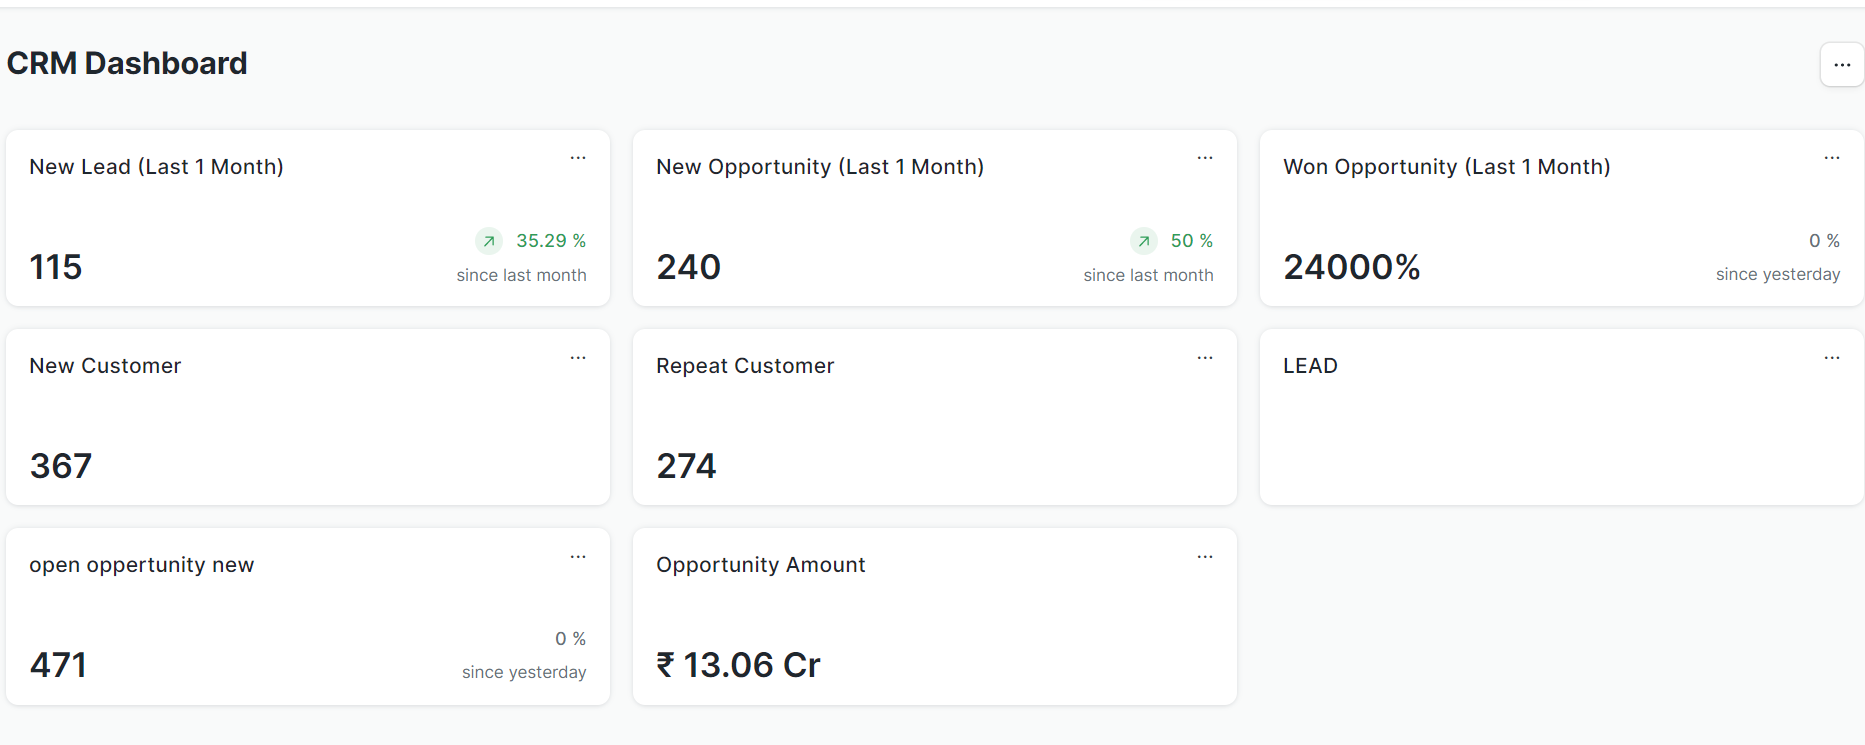Image resolution: width=1865 pixels, height=745 pixels.
Task: Open three-dot menu on New Lead card
Action: click(x=578, y=158)
